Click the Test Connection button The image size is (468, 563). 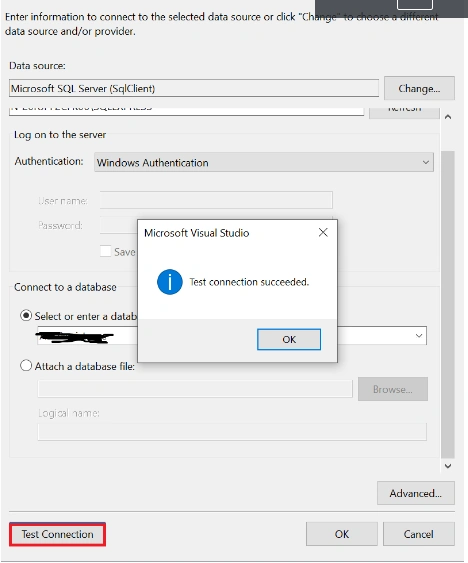tap(57, 534)
